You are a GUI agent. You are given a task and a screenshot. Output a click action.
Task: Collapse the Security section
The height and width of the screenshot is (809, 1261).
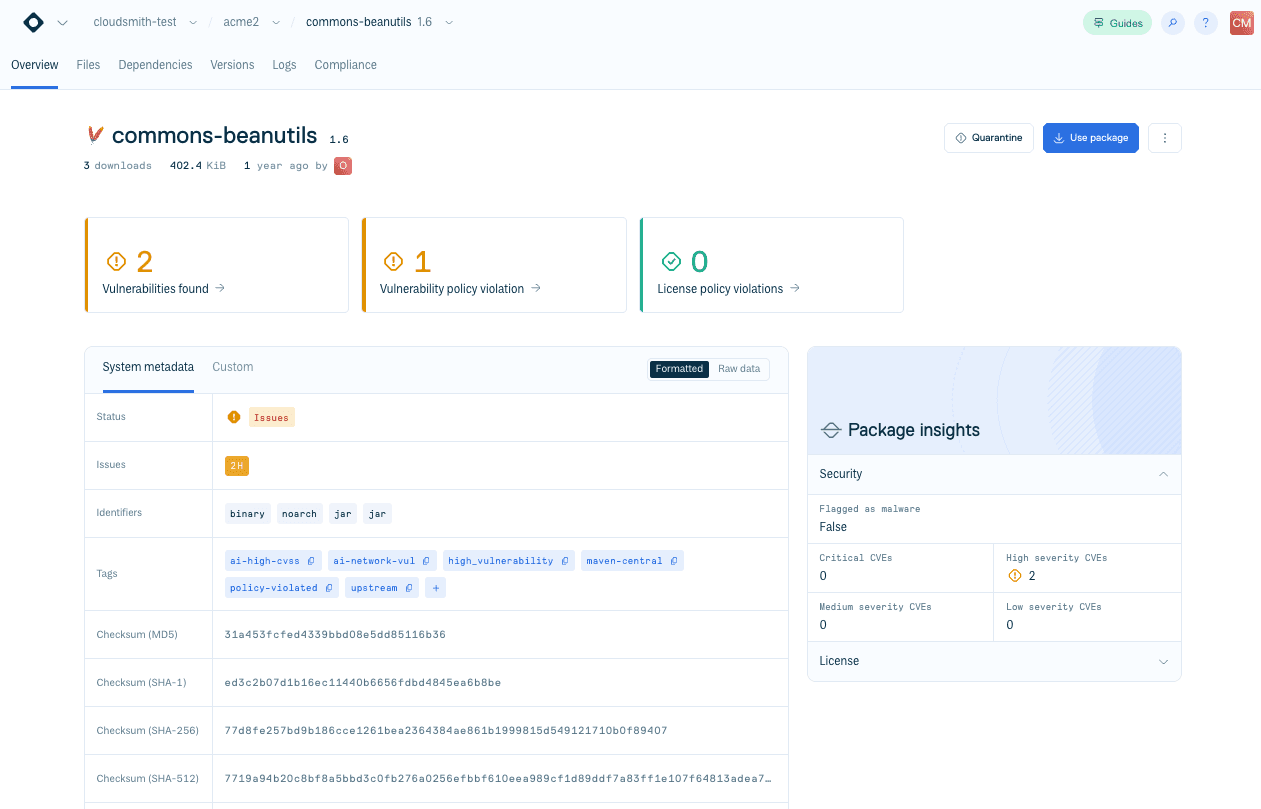click(x=1163, y=474)
